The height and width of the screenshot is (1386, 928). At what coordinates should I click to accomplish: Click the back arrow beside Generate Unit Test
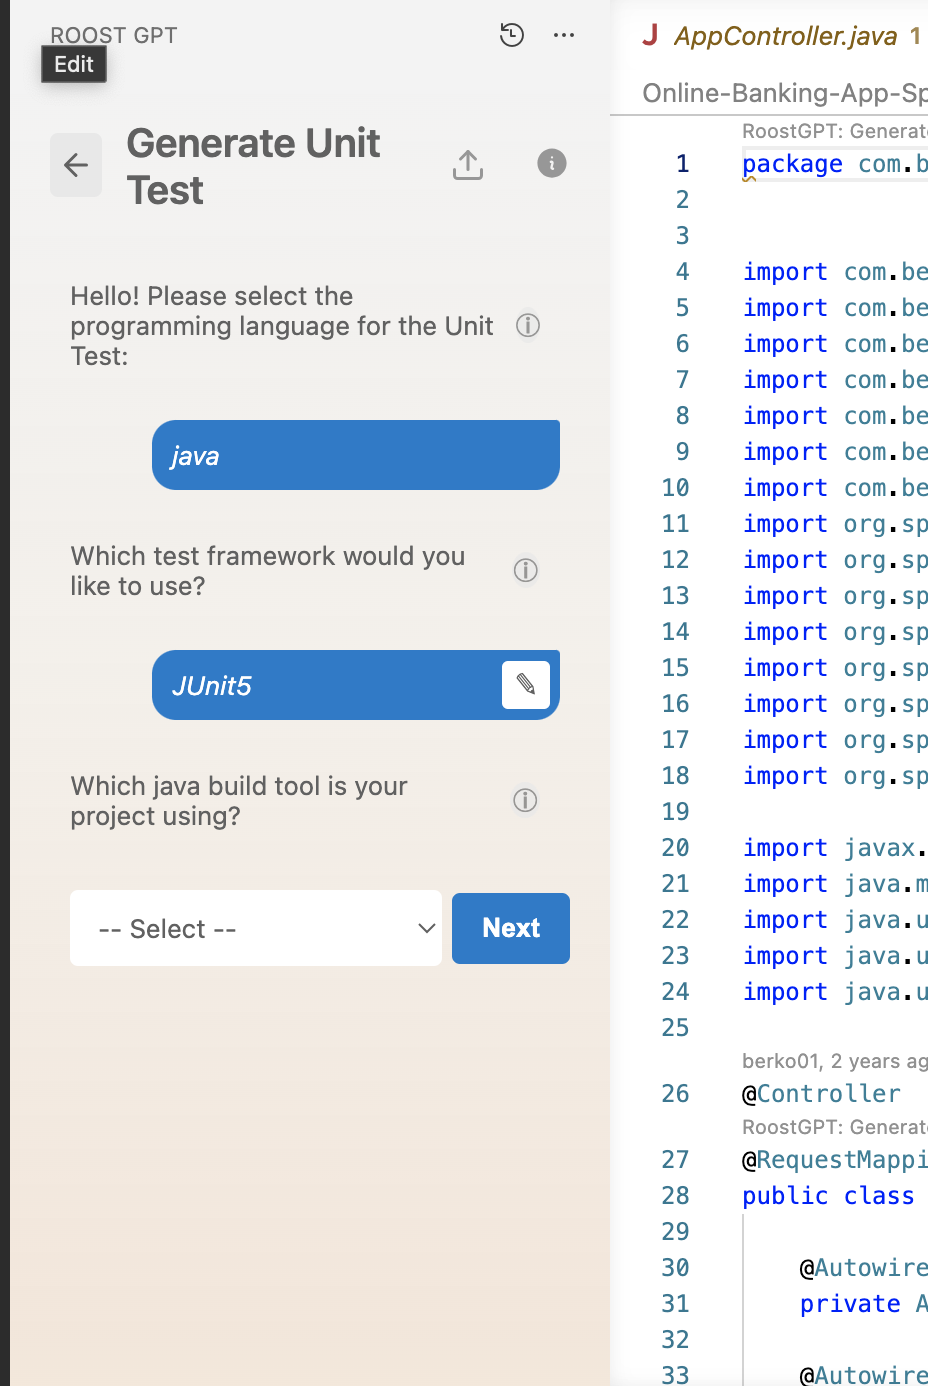tap(76, 165)
